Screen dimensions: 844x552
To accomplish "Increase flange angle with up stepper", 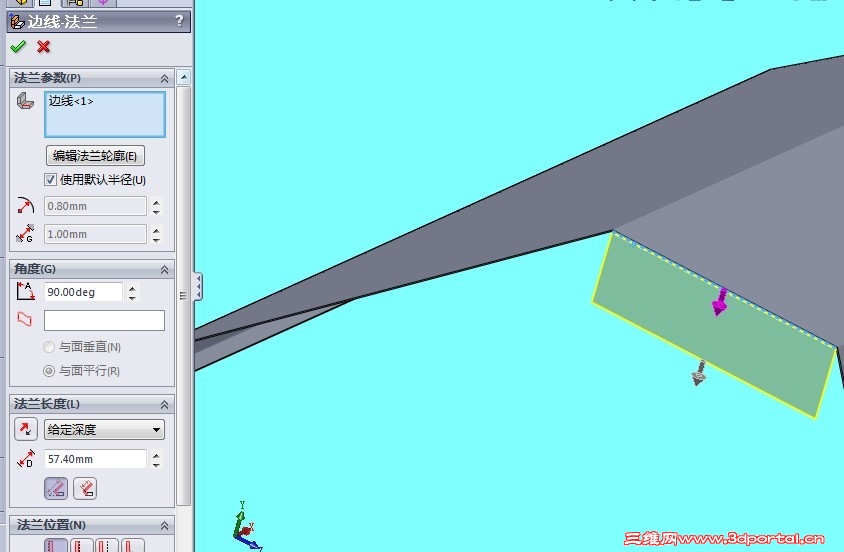I will pos(132,288).
